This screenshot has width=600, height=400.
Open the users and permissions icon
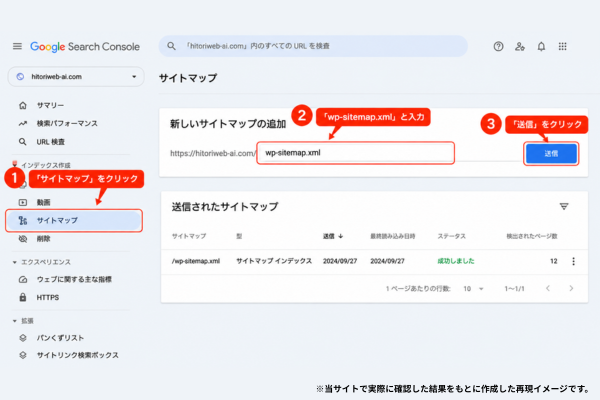[x=520, y=47]
